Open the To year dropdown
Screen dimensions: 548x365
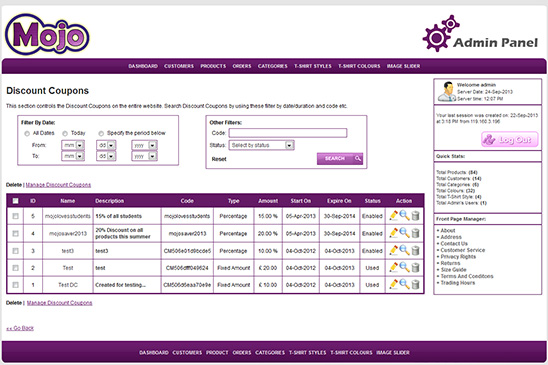(144, 156)
